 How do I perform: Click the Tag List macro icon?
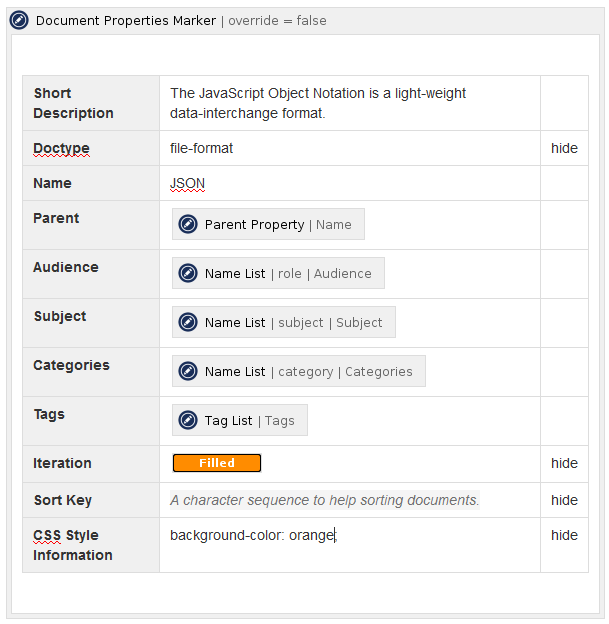[187, 420]
